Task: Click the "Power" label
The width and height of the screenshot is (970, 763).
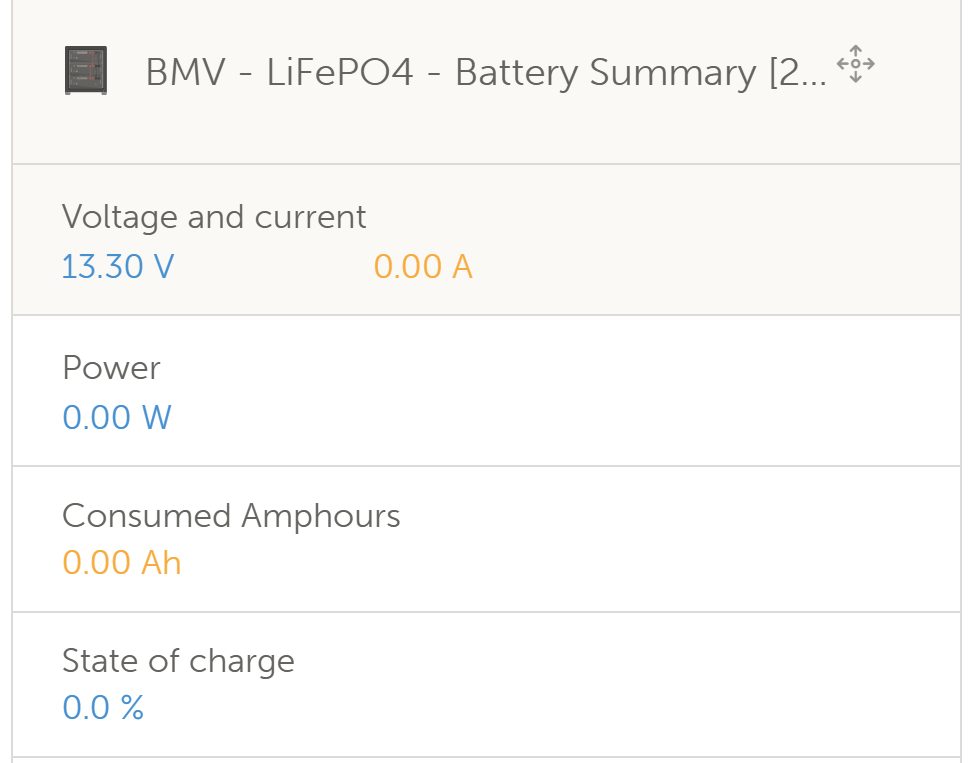Action: [x=111, y=368]
